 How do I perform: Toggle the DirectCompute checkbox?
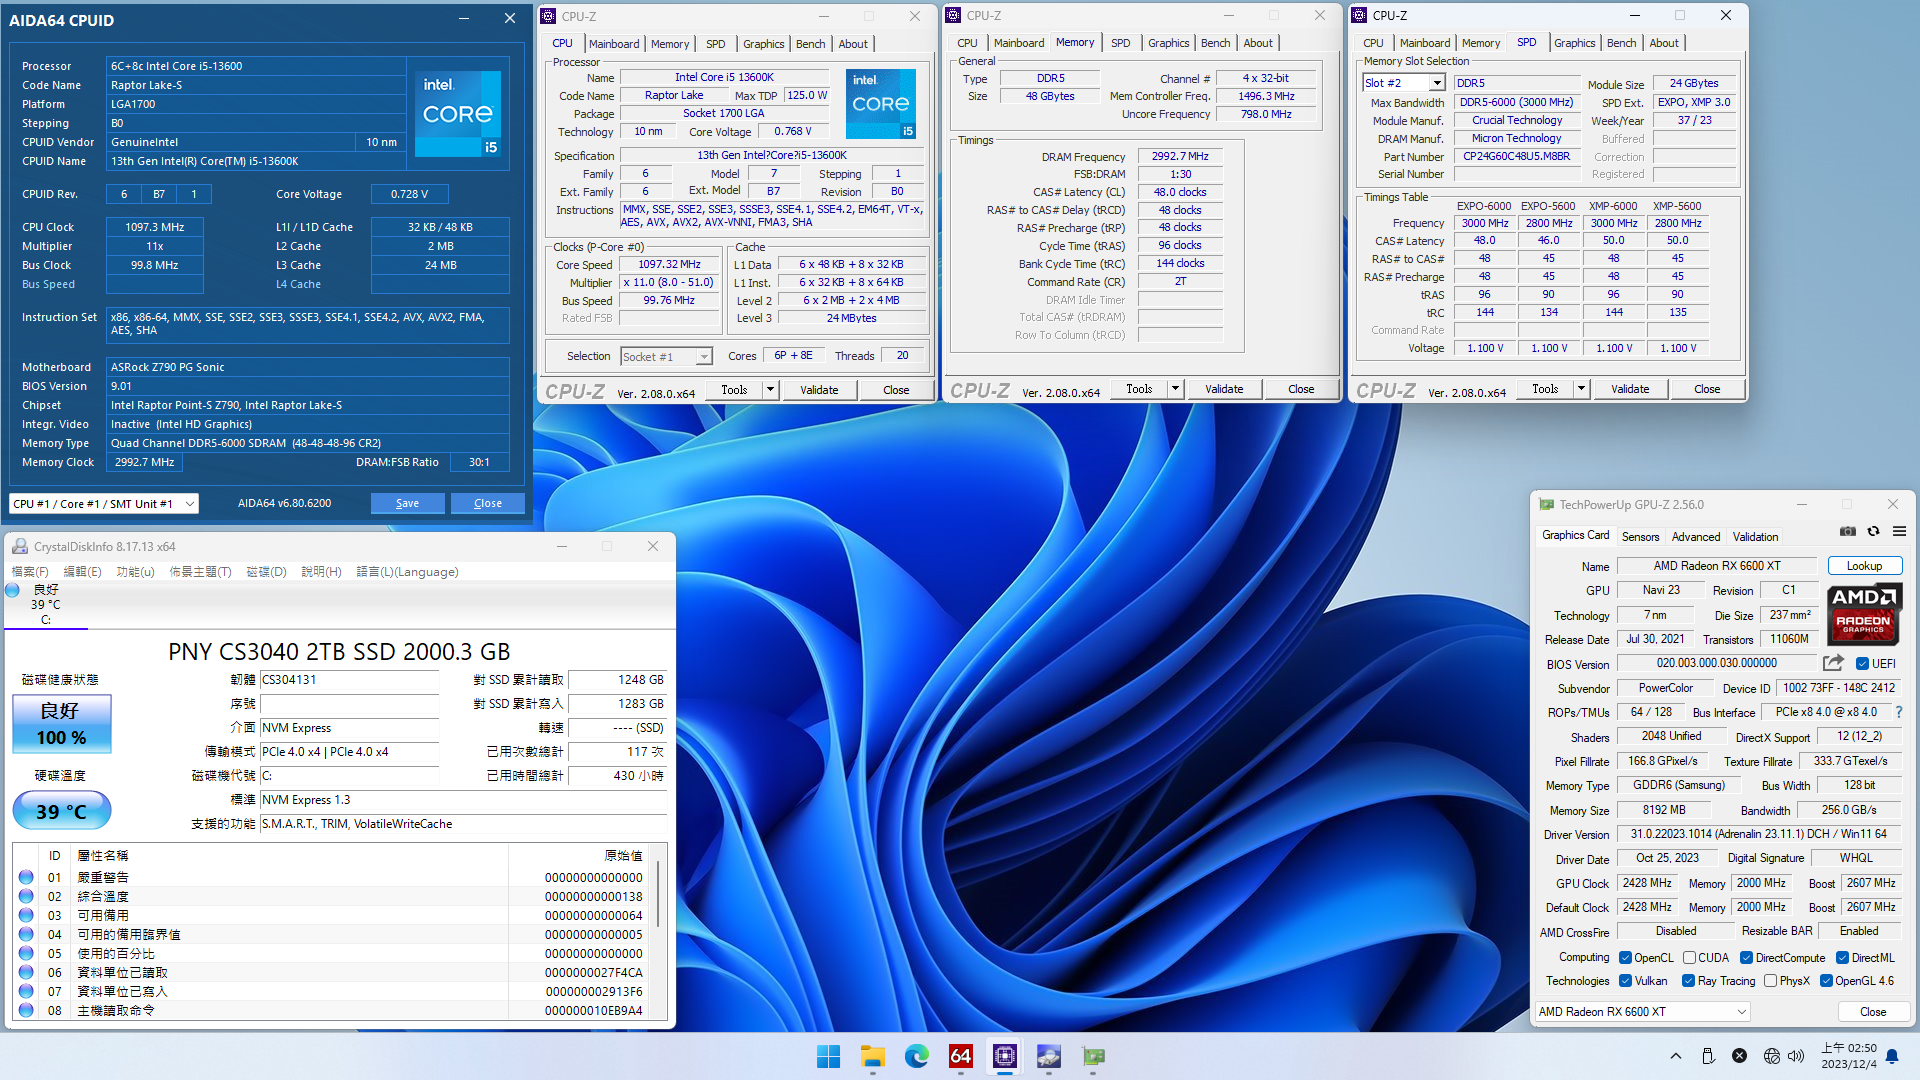1747,957
